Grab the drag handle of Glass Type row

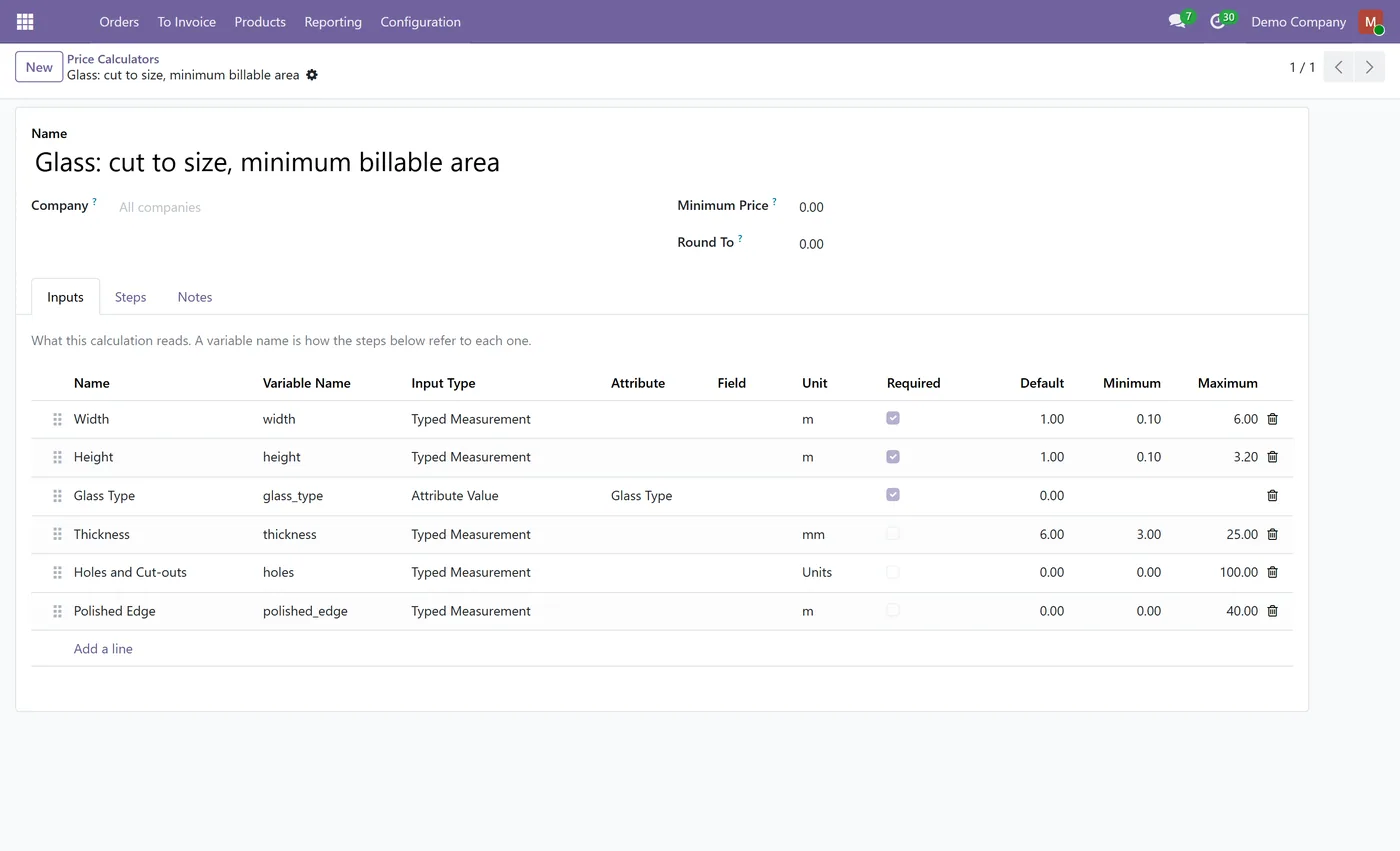[57, 495]
